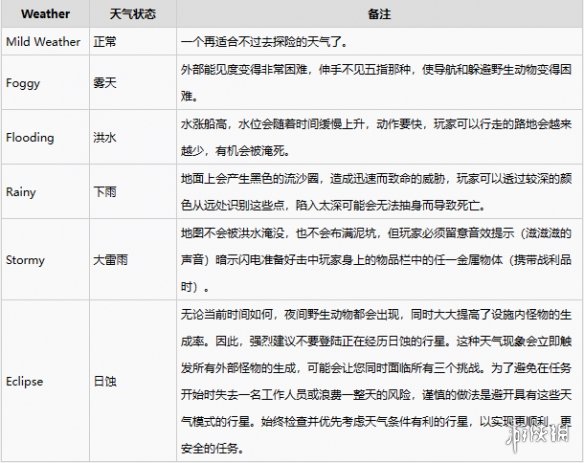Select the 'Mild Weather' cell

45,41
